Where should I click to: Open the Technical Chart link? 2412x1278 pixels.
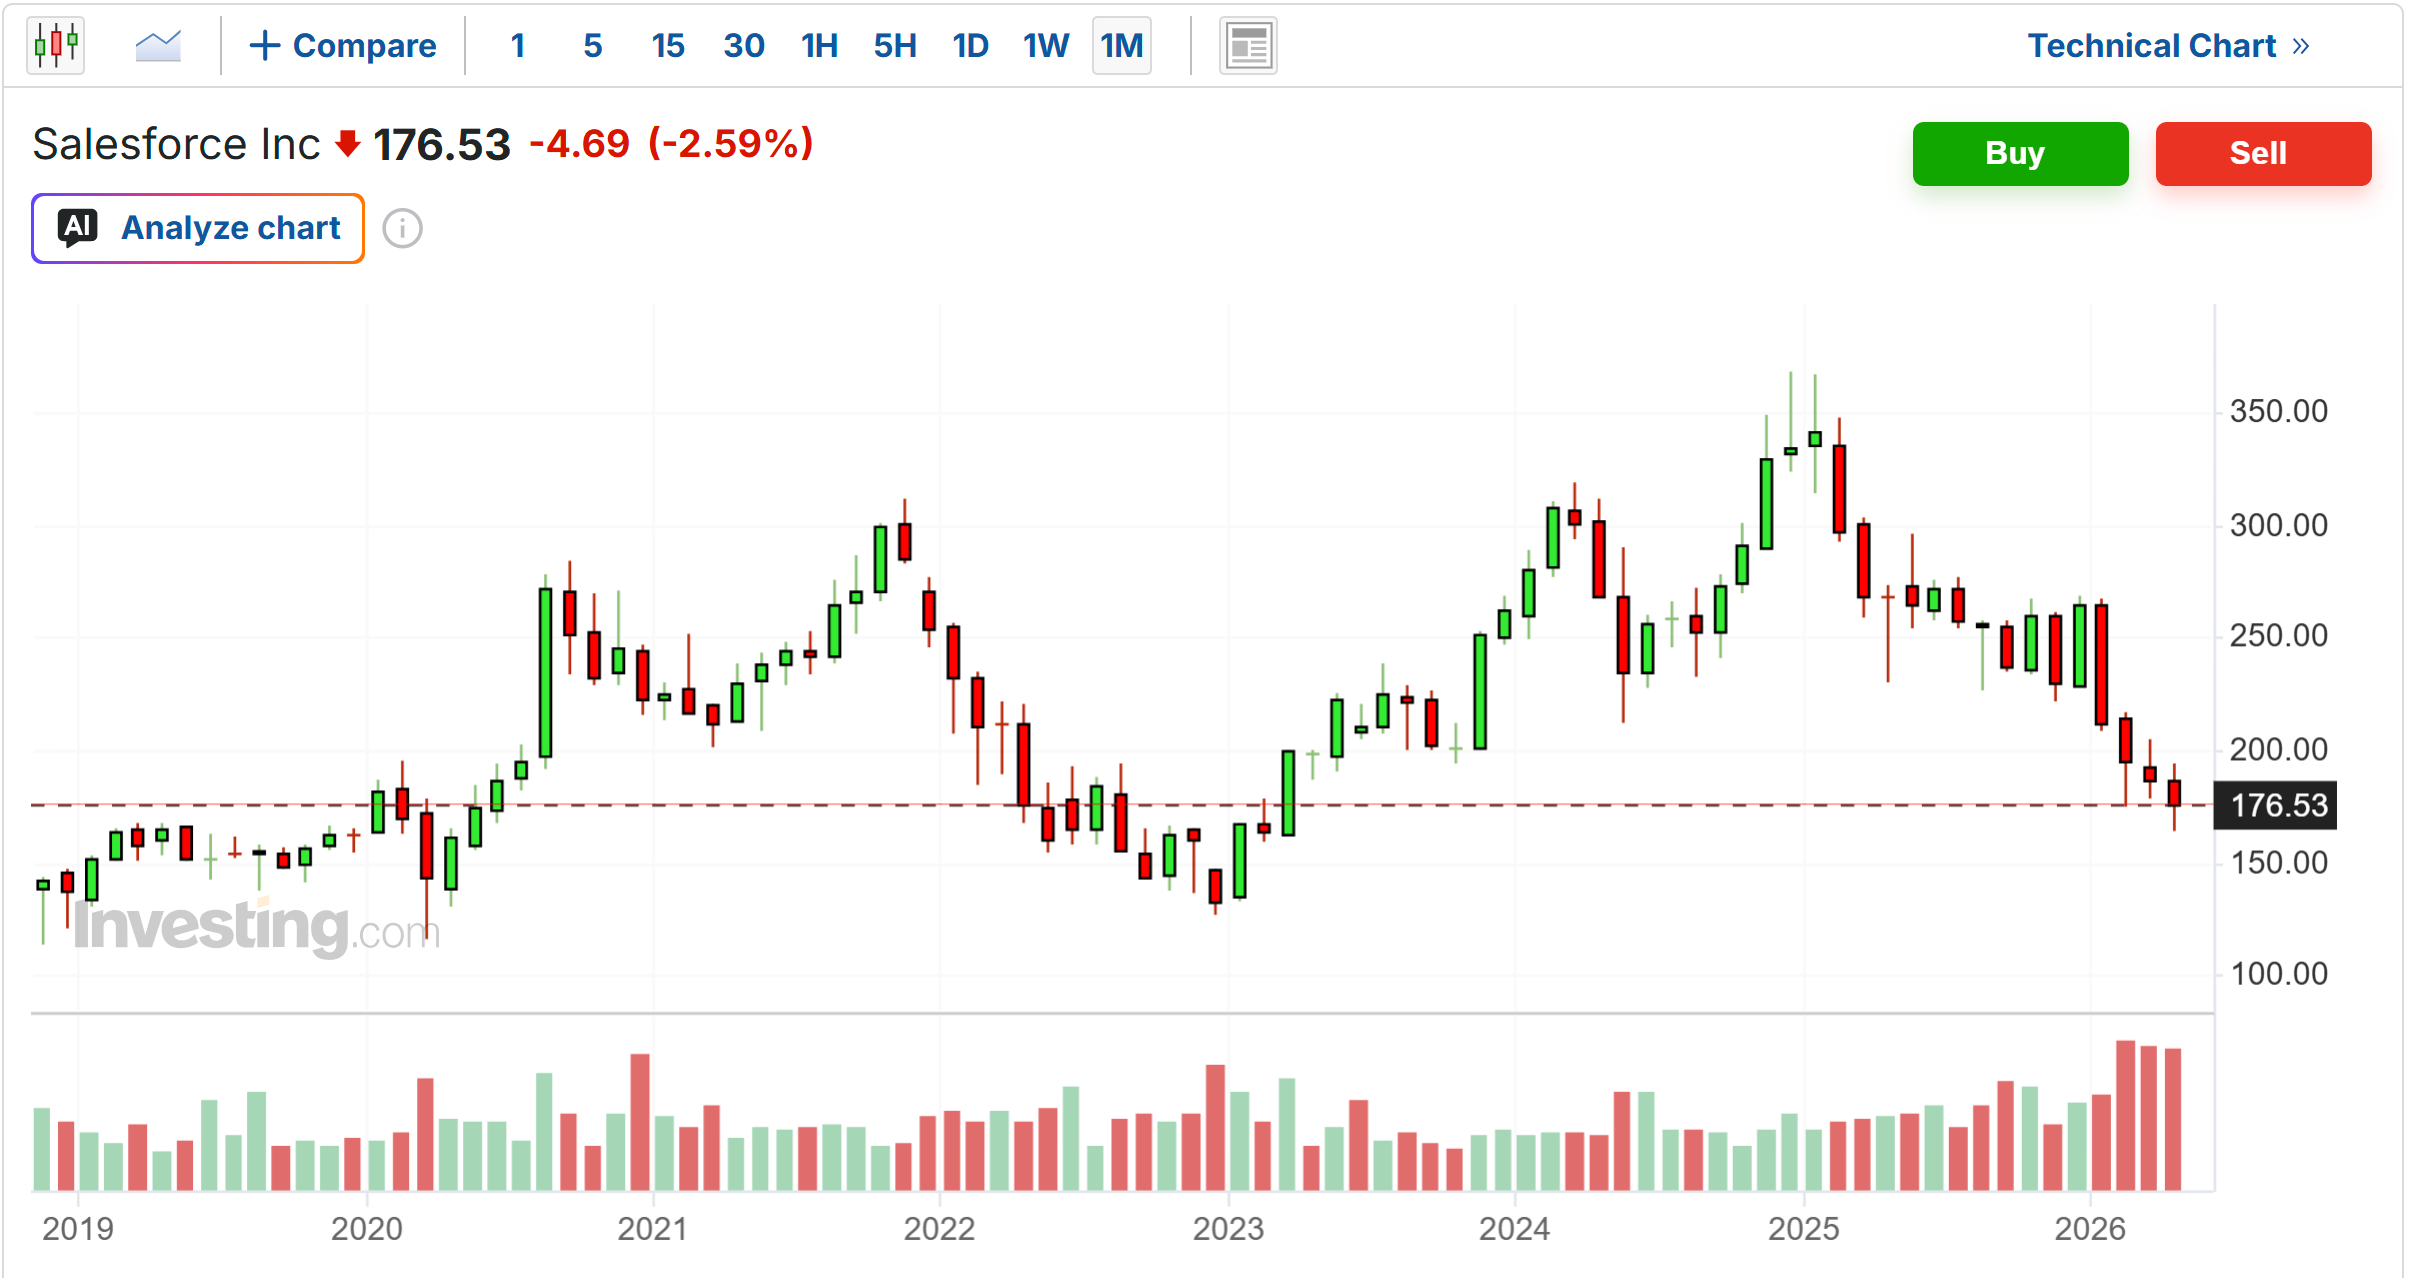(x=2151, y=46)
